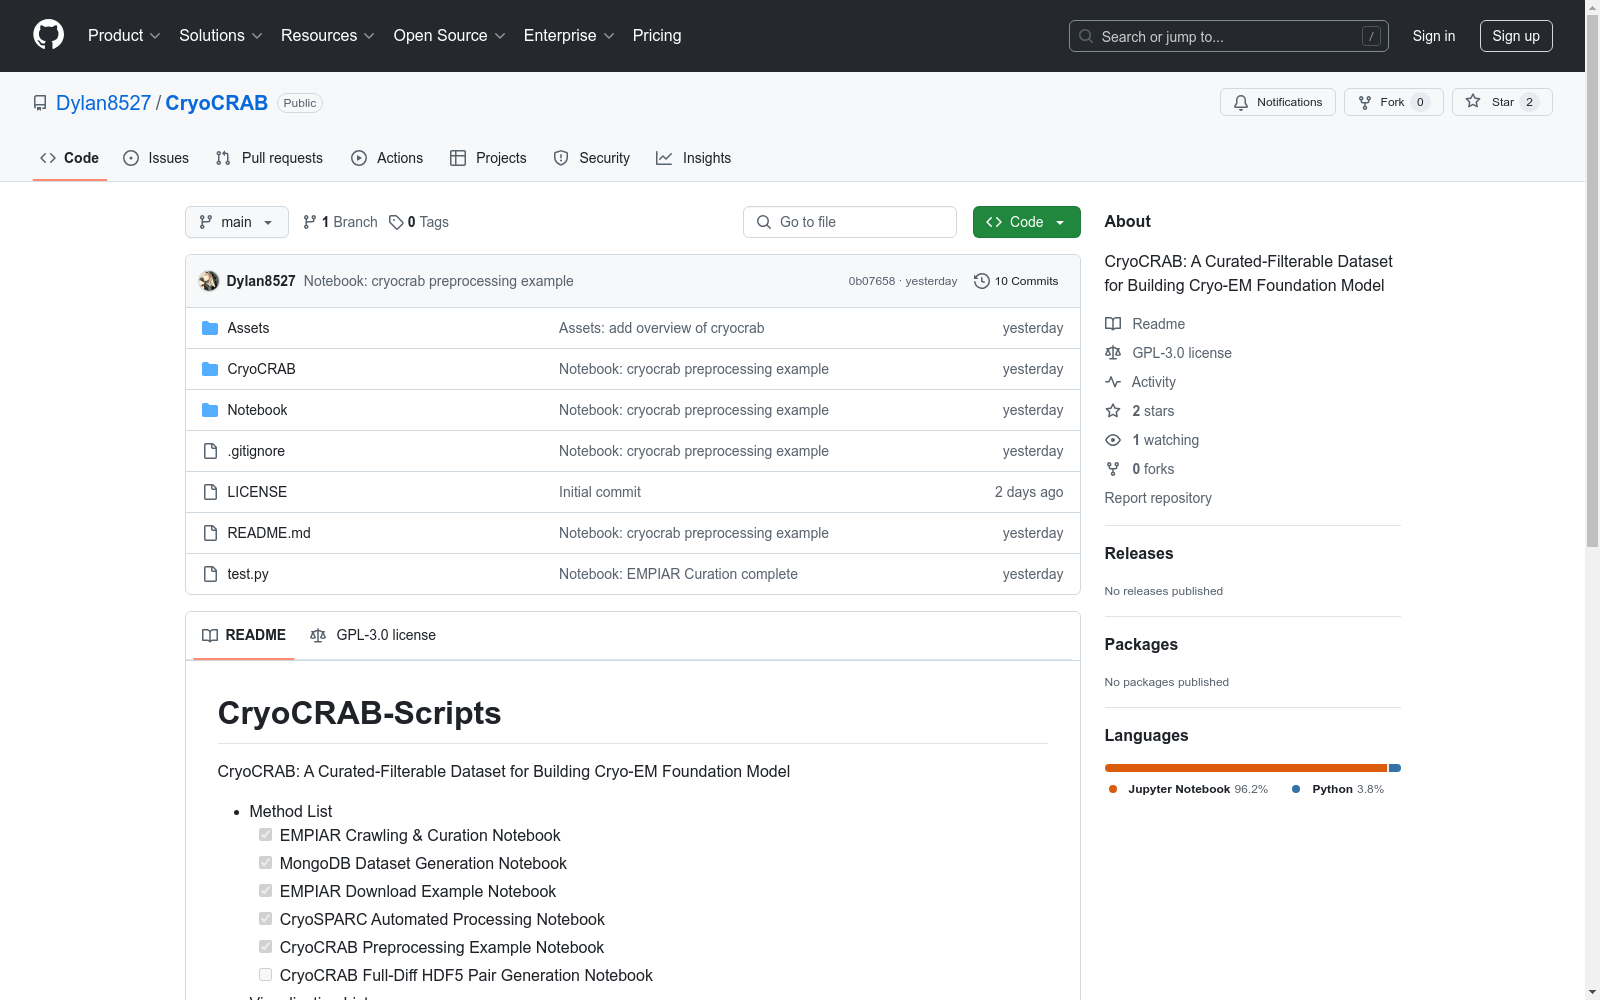Click the orange Jupyter Notebook language bar
Image resolution: width=1600 pixels, height=1000 pixels.
coord(1246,768)
